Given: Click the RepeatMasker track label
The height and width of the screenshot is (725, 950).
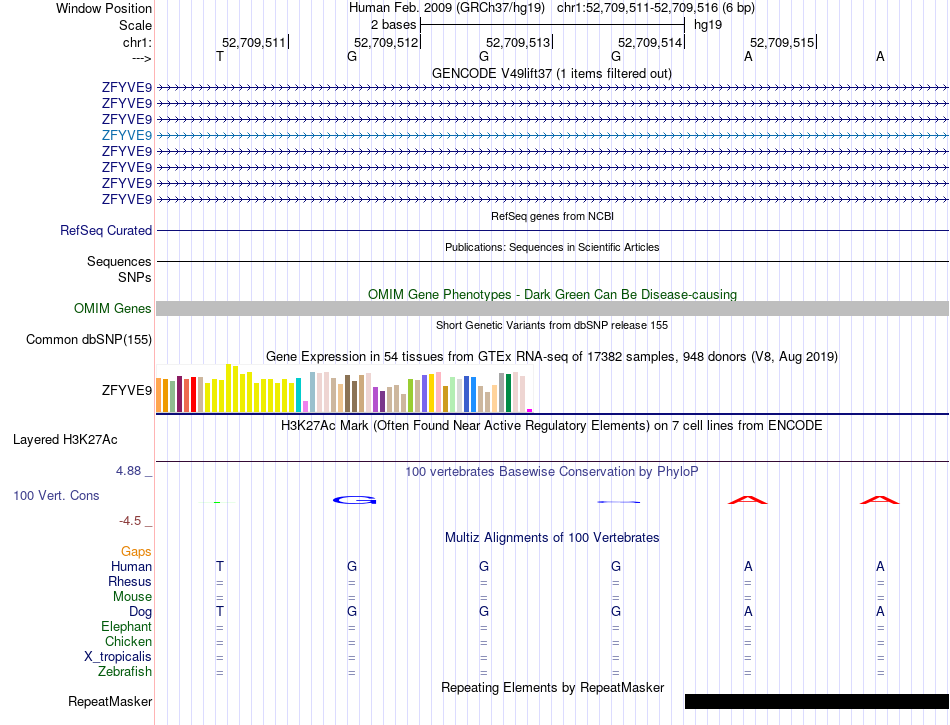Looking at the screenshot, I should pos(110,701).
